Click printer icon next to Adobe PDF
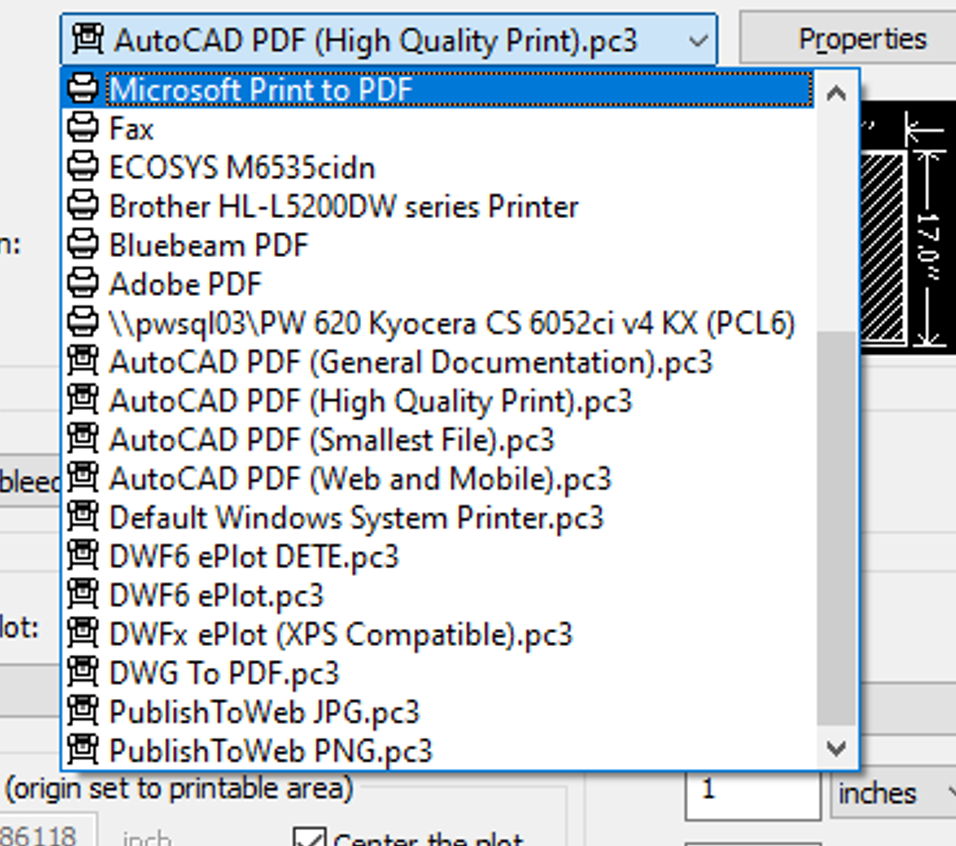 (83, 283)
